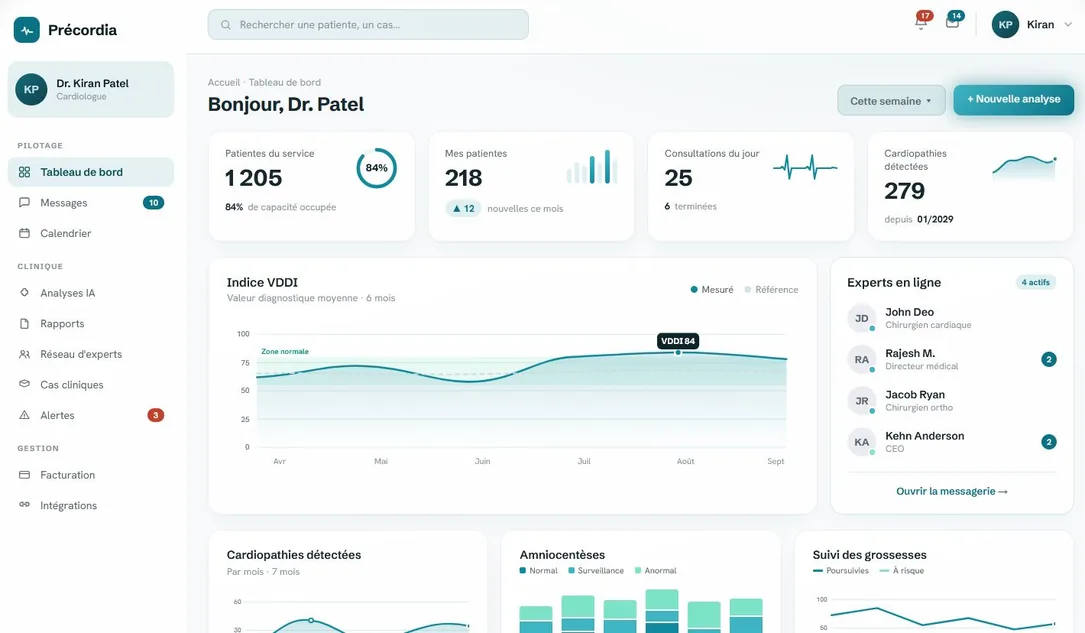Click the + Nouvelle analyse button
The height and width of the screenshot is (633, 1085).
[1014, 100]
